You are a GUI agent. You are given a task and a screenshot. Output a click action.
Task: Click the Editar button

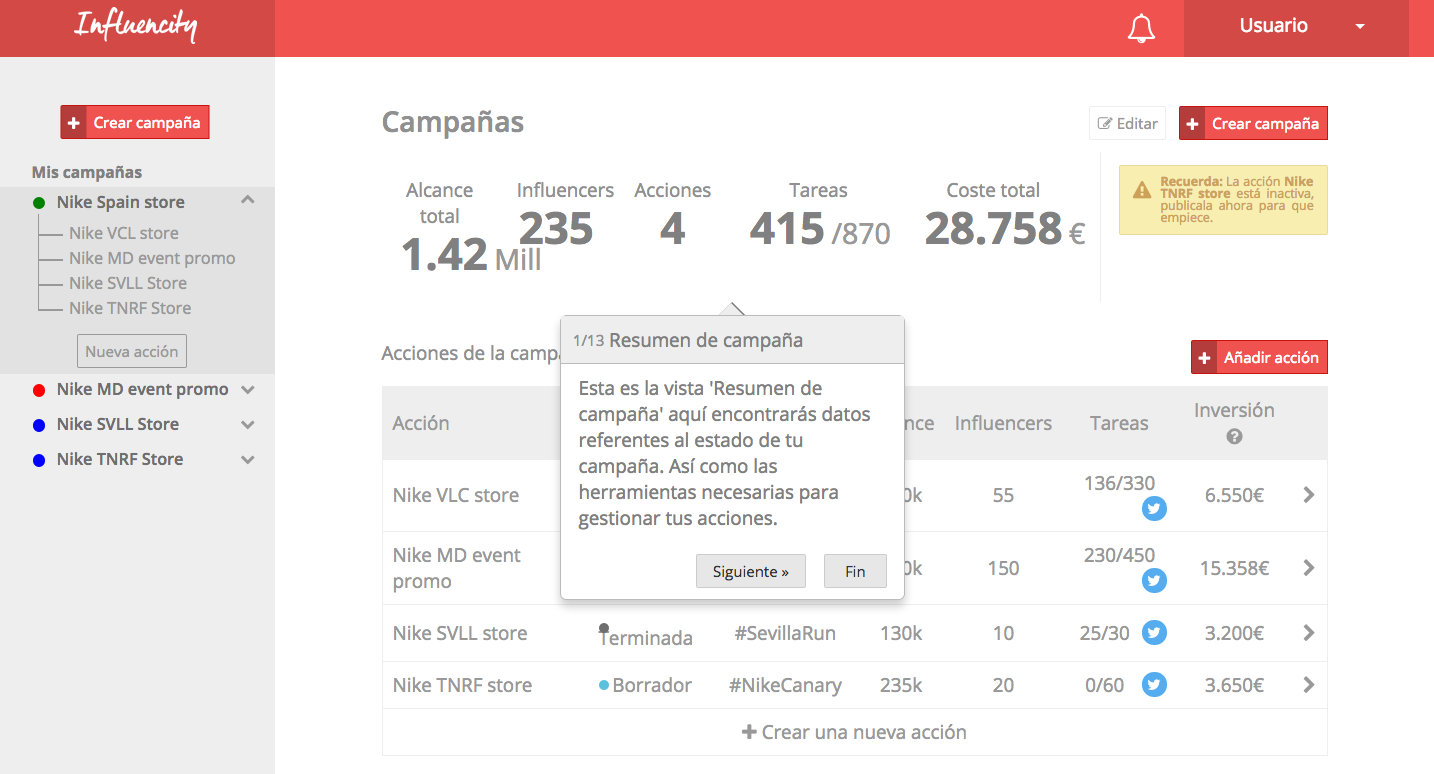(x=1128, y=124)
